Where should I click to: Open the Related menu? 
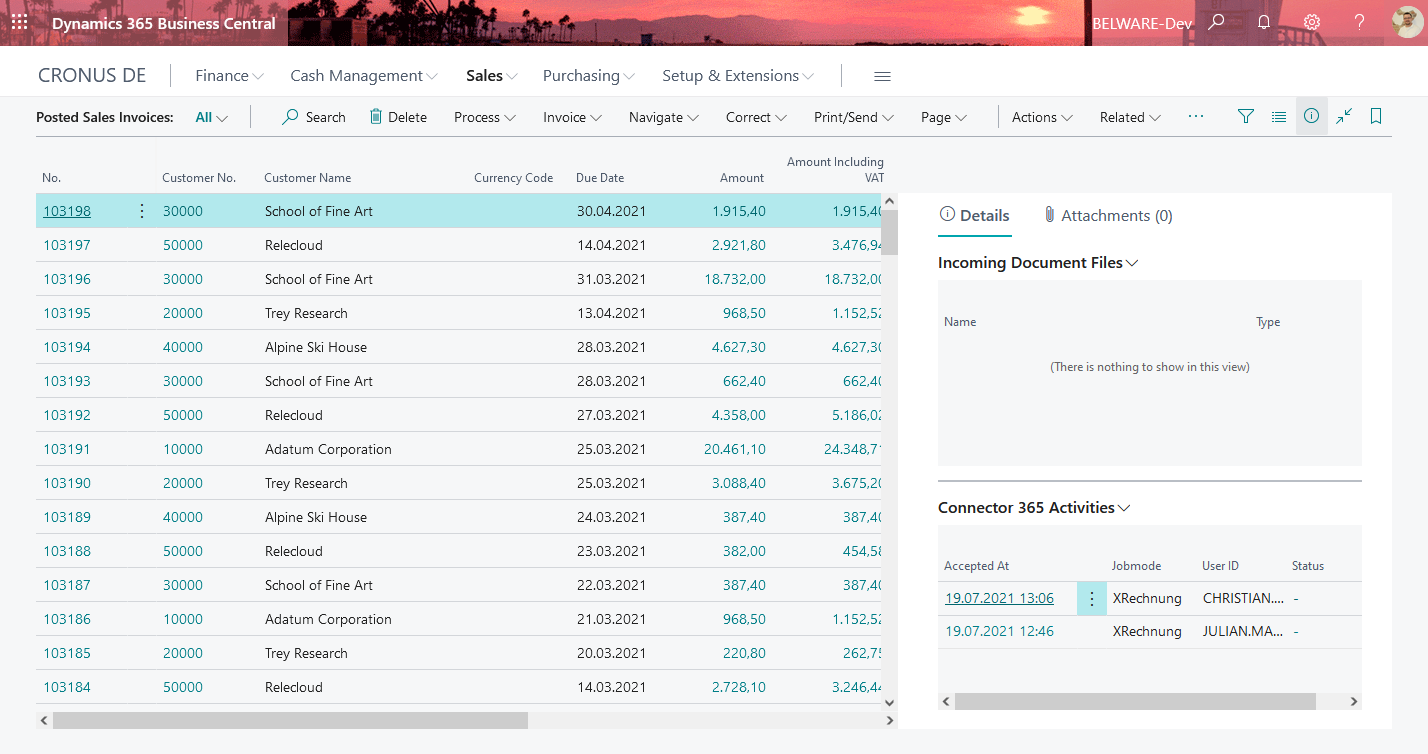(1130, 117)
